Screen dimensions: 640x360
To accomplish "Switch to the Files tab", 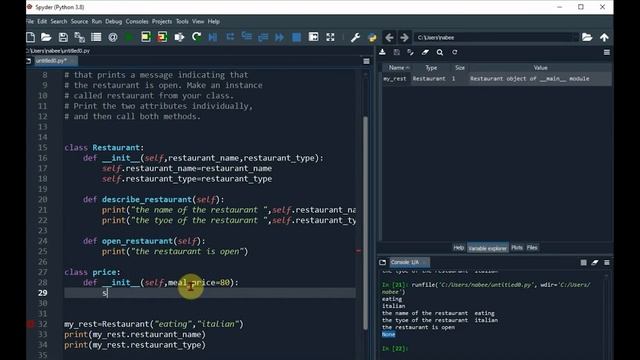I will point(532,248).
